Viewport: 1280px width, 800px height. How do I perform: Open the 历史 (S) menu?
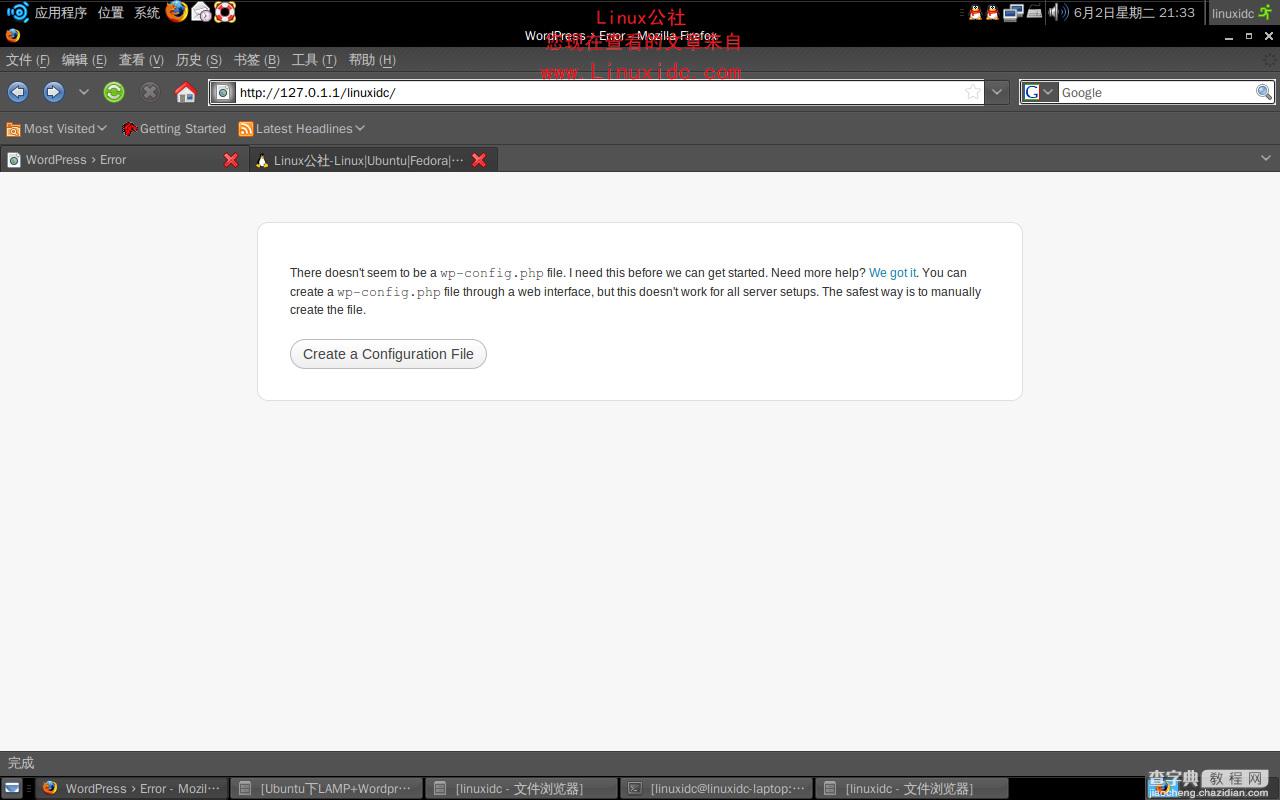coord(198,60)
